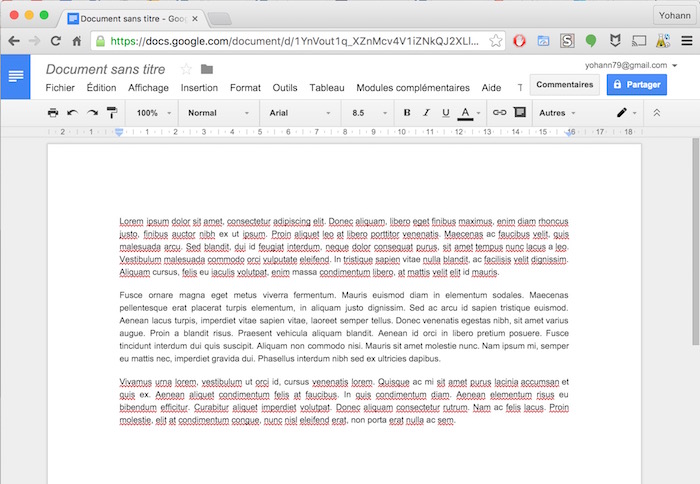Open the Docs home menu icon
Screen dimensions: 700x484
(16, 77)
